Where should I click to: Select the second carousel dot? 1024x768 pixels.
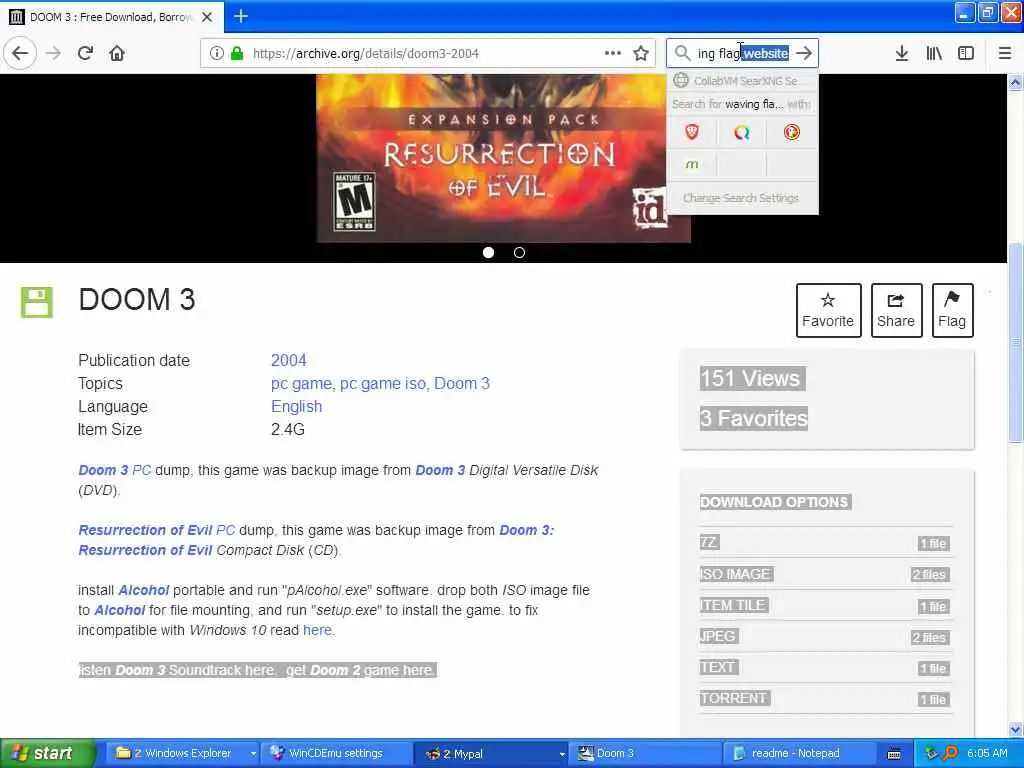coord(519,252)
